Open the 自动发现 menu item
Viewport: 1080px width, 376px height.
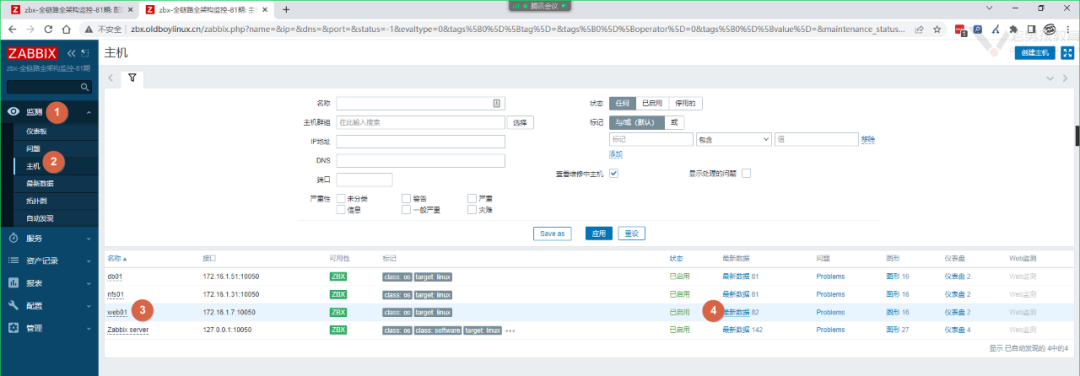pos(40,219)
